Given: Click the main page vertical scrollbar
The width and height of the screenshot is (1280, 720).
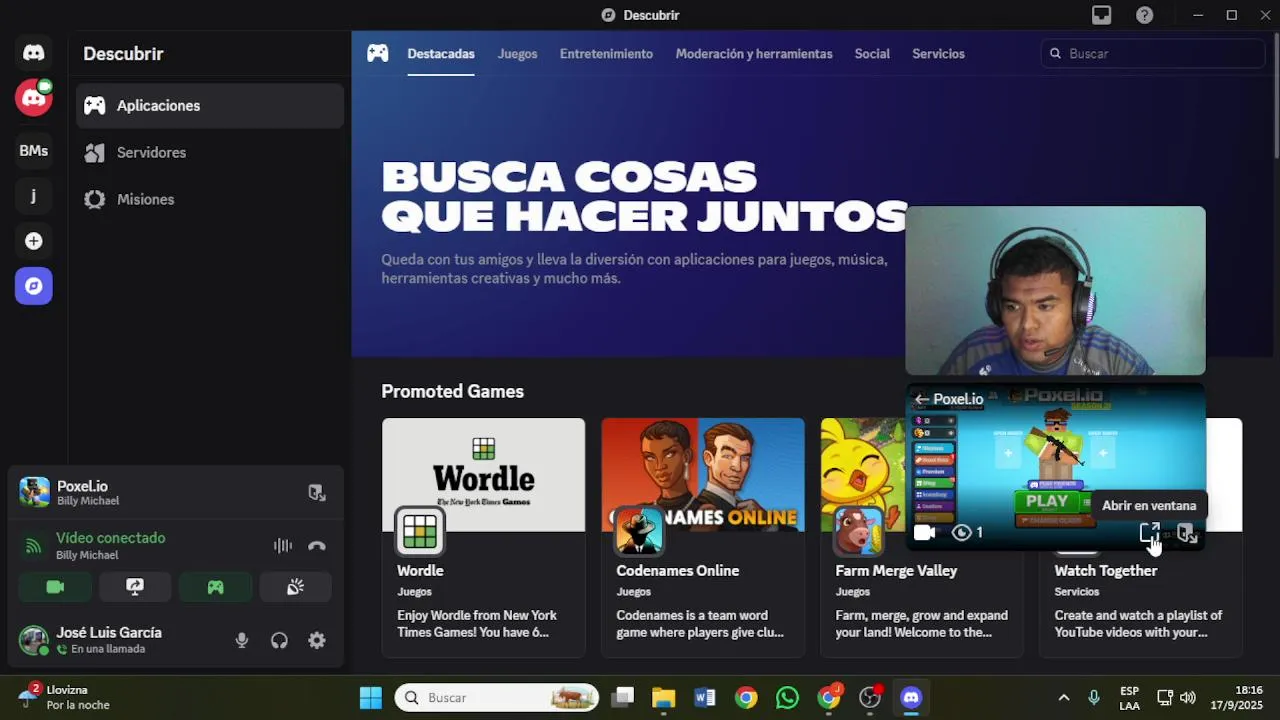Looking at the screenshot, I should point(1275,98).
